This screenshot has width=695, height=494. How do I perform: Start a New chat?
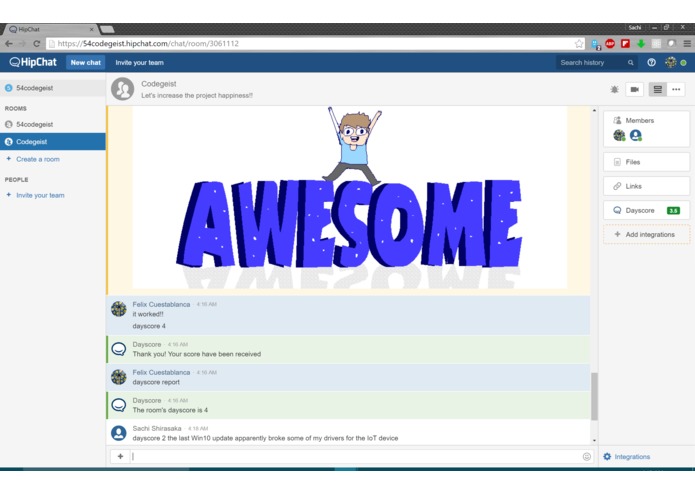point(86,62)
